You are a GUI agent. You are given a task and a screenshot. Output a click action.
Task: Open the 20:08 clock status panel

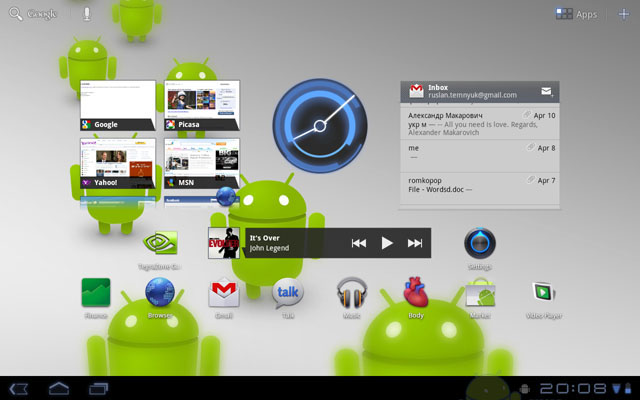(x=573, y=389)
